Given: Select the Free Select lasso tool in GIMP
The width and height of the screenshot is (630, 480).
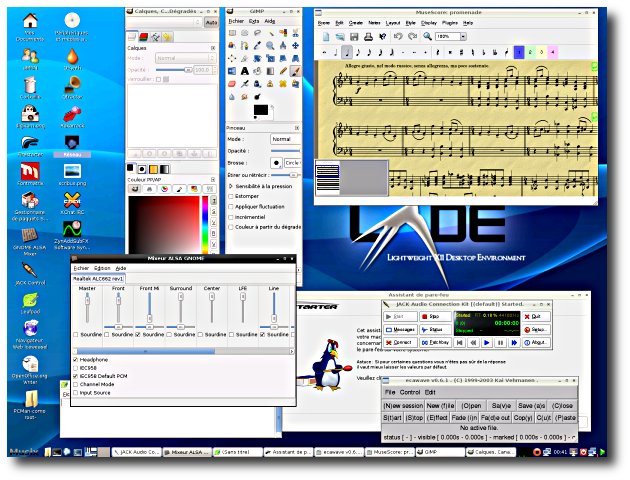Looking at the screenshot, I should [x=258, y=33].
